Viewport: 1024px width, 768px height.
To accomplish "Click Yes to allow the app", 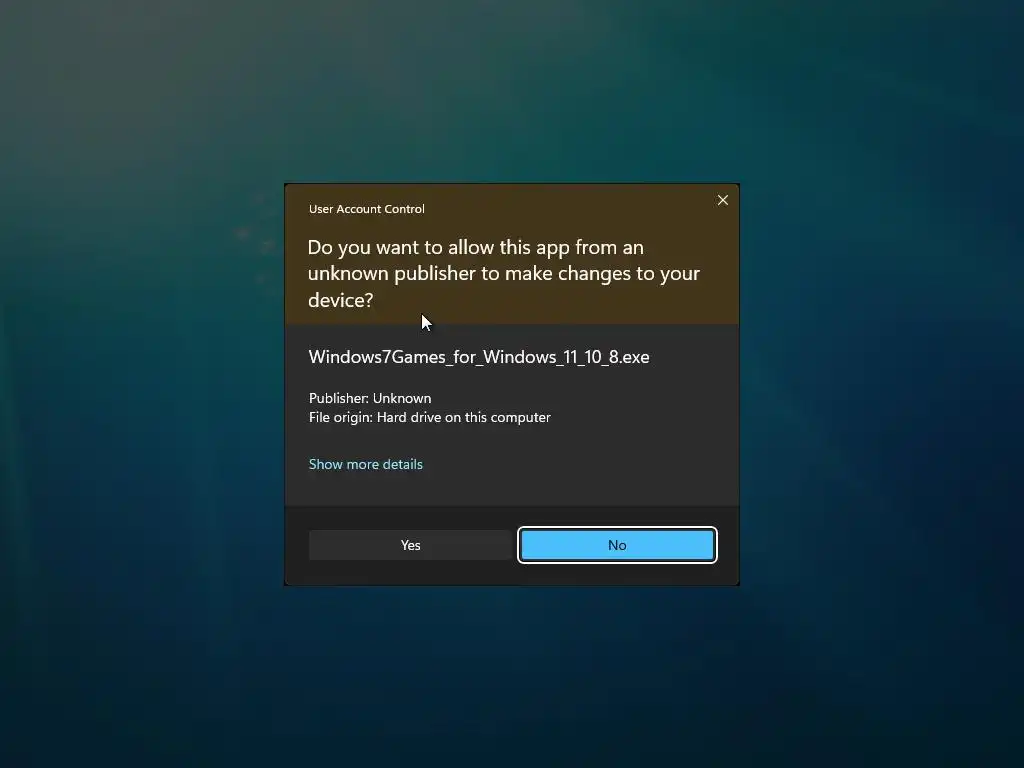I will coord(410,545).
